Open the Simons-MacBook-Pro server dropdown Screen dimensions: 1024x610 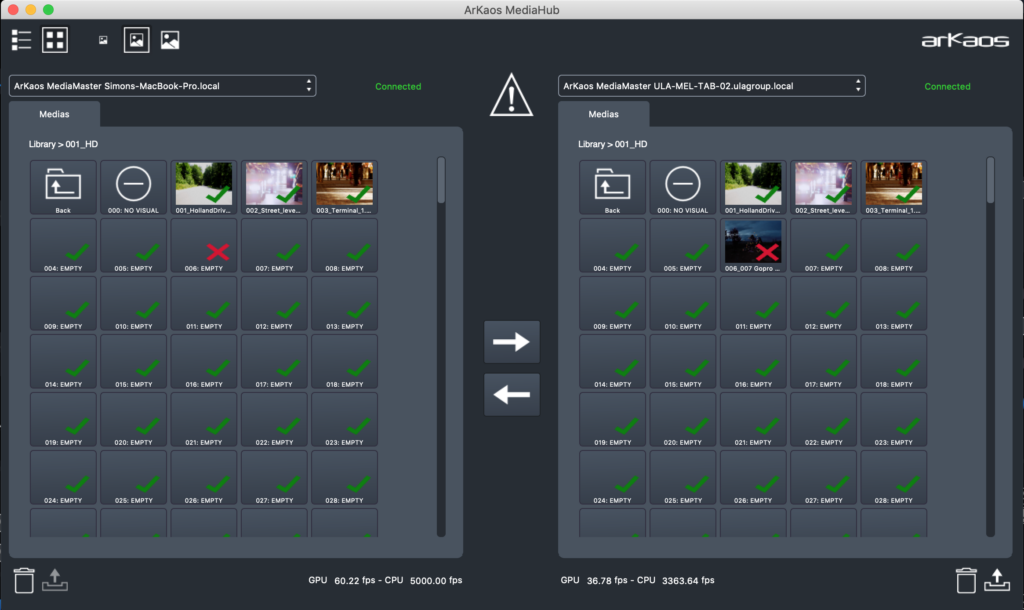point(163,86)
